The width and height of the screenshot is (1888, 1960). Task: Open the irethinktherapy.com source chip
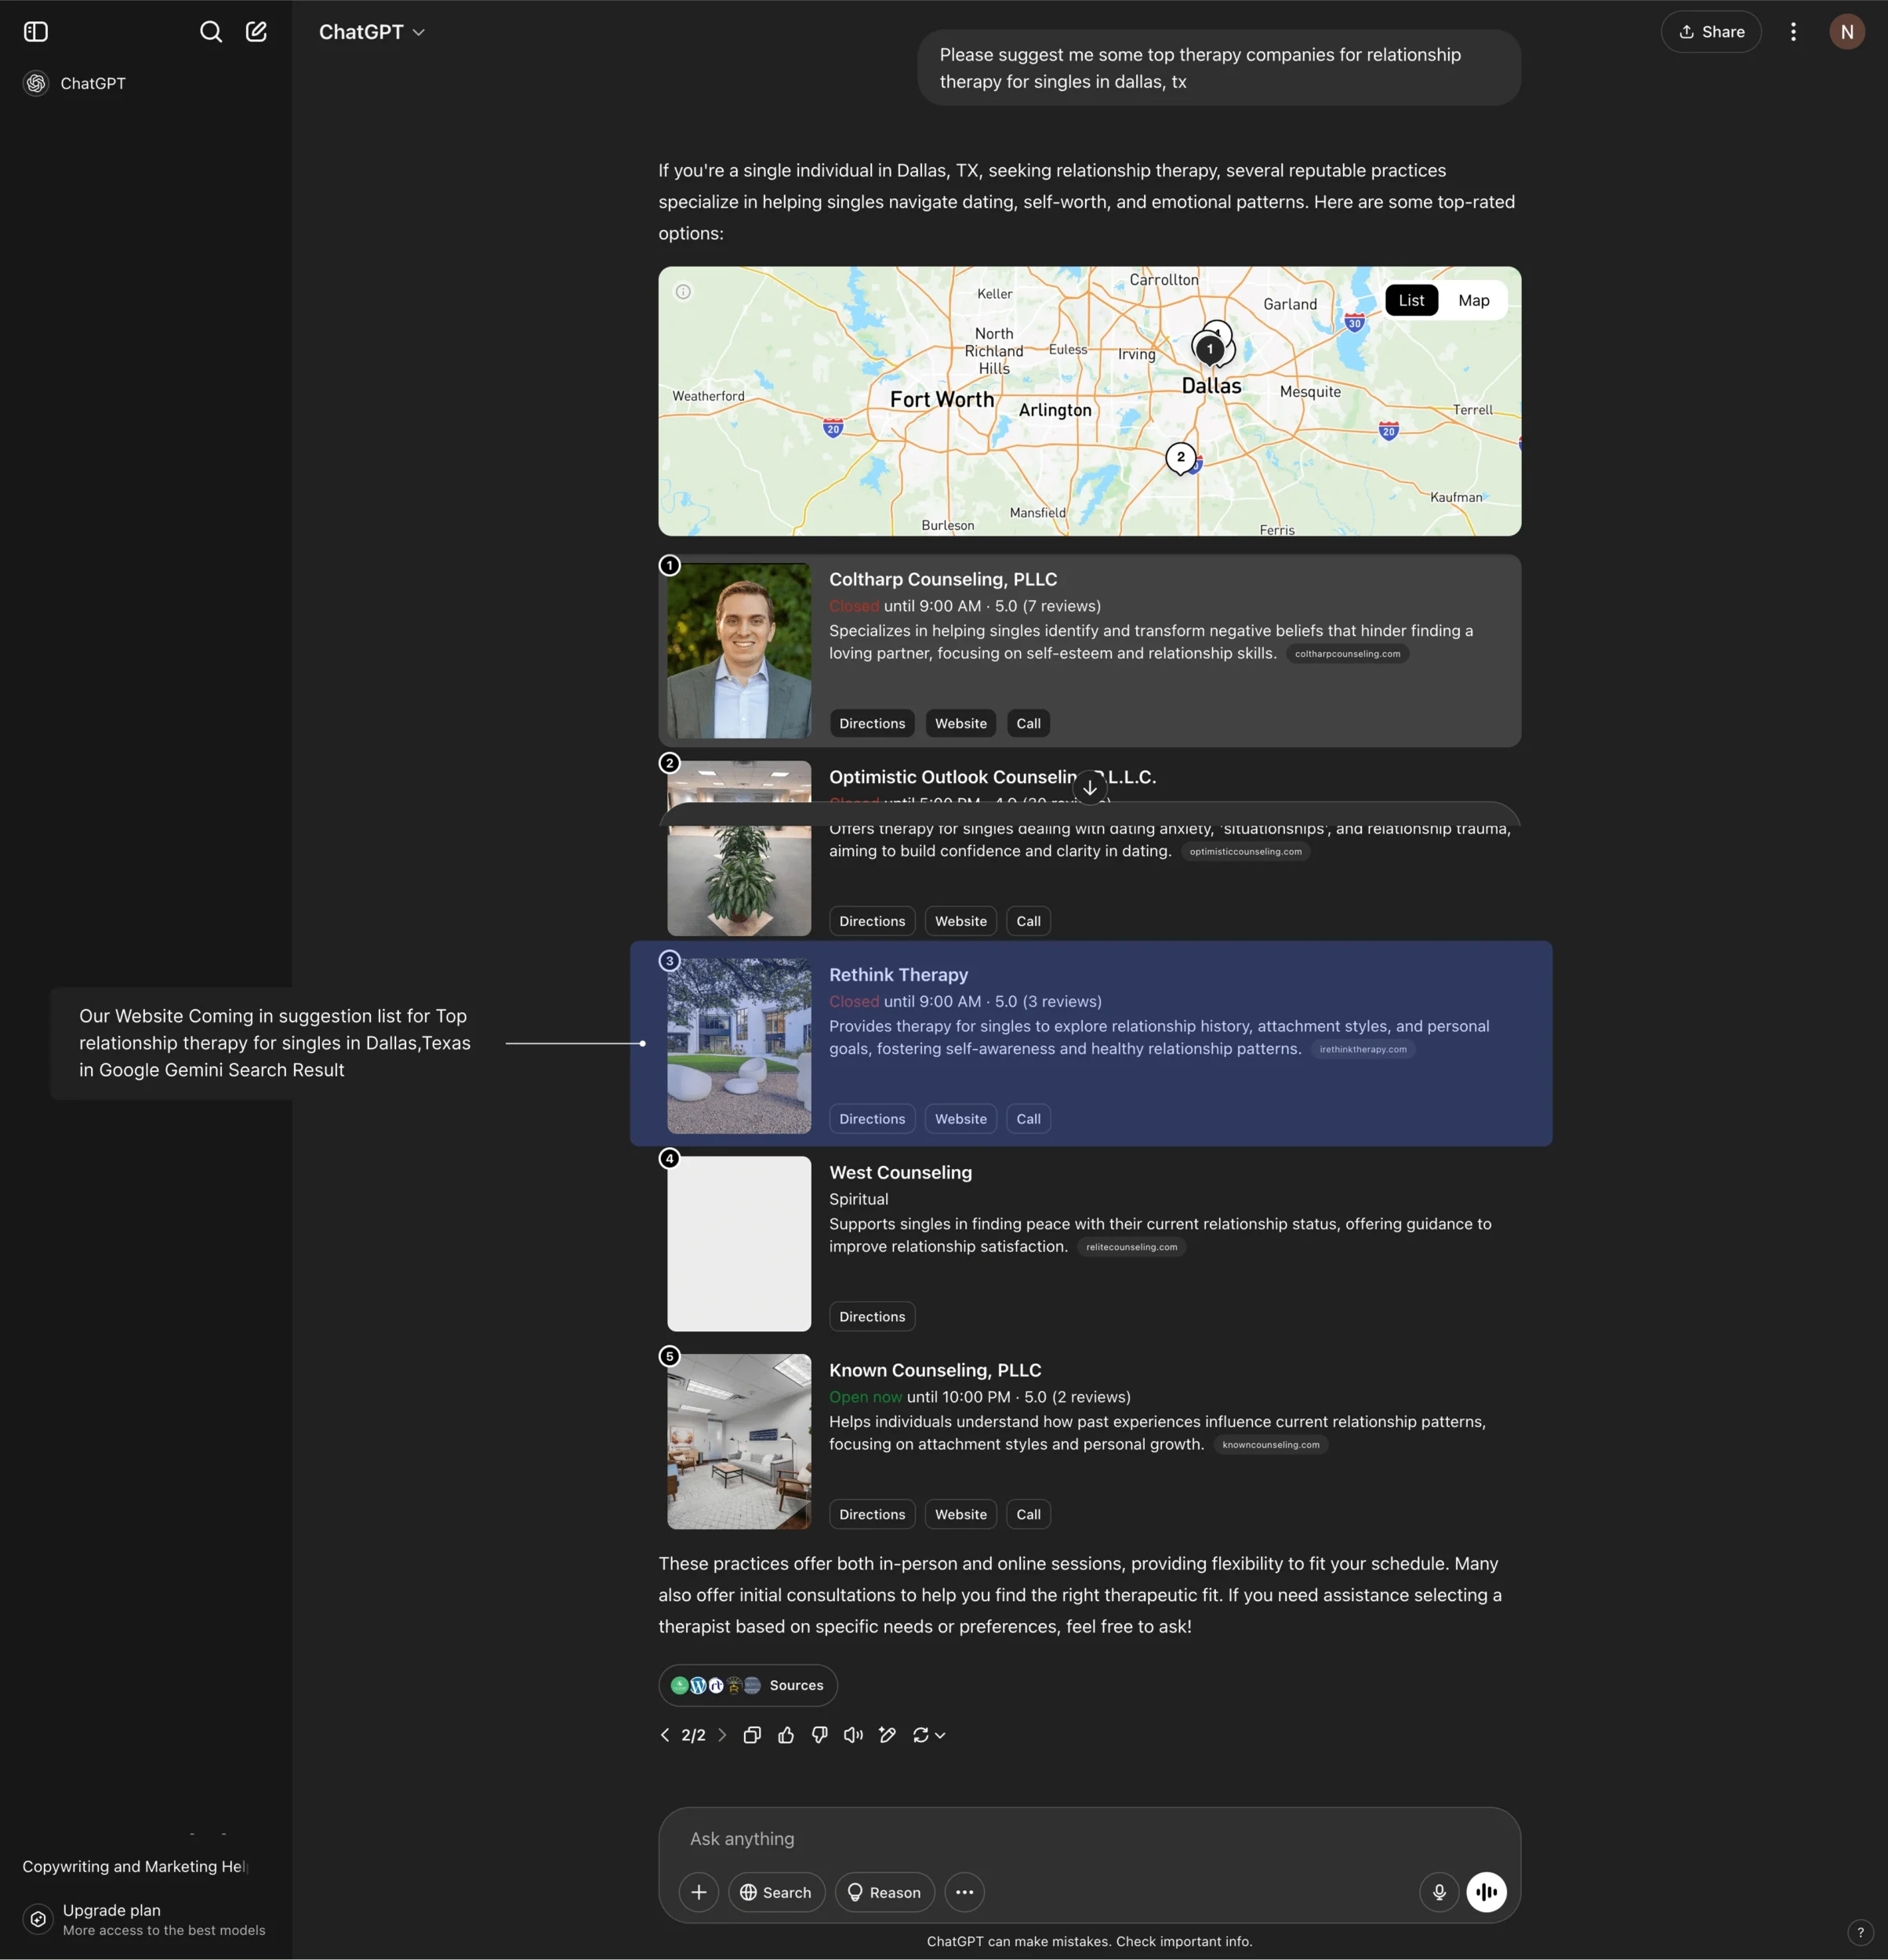point(1363,1050)
